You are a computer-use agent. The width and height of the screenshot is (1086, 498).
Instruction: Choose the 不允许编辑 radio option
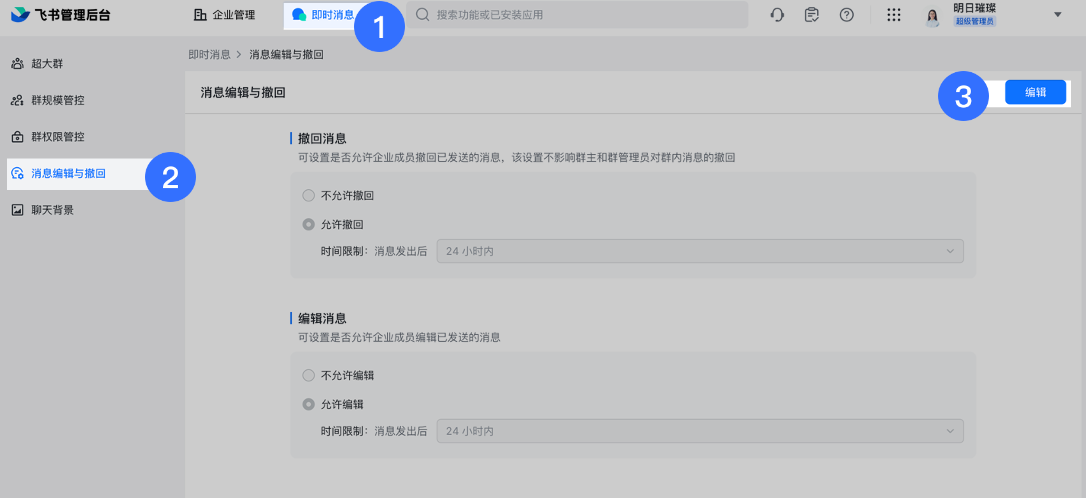pyautogui.click(x=308, y=375)
